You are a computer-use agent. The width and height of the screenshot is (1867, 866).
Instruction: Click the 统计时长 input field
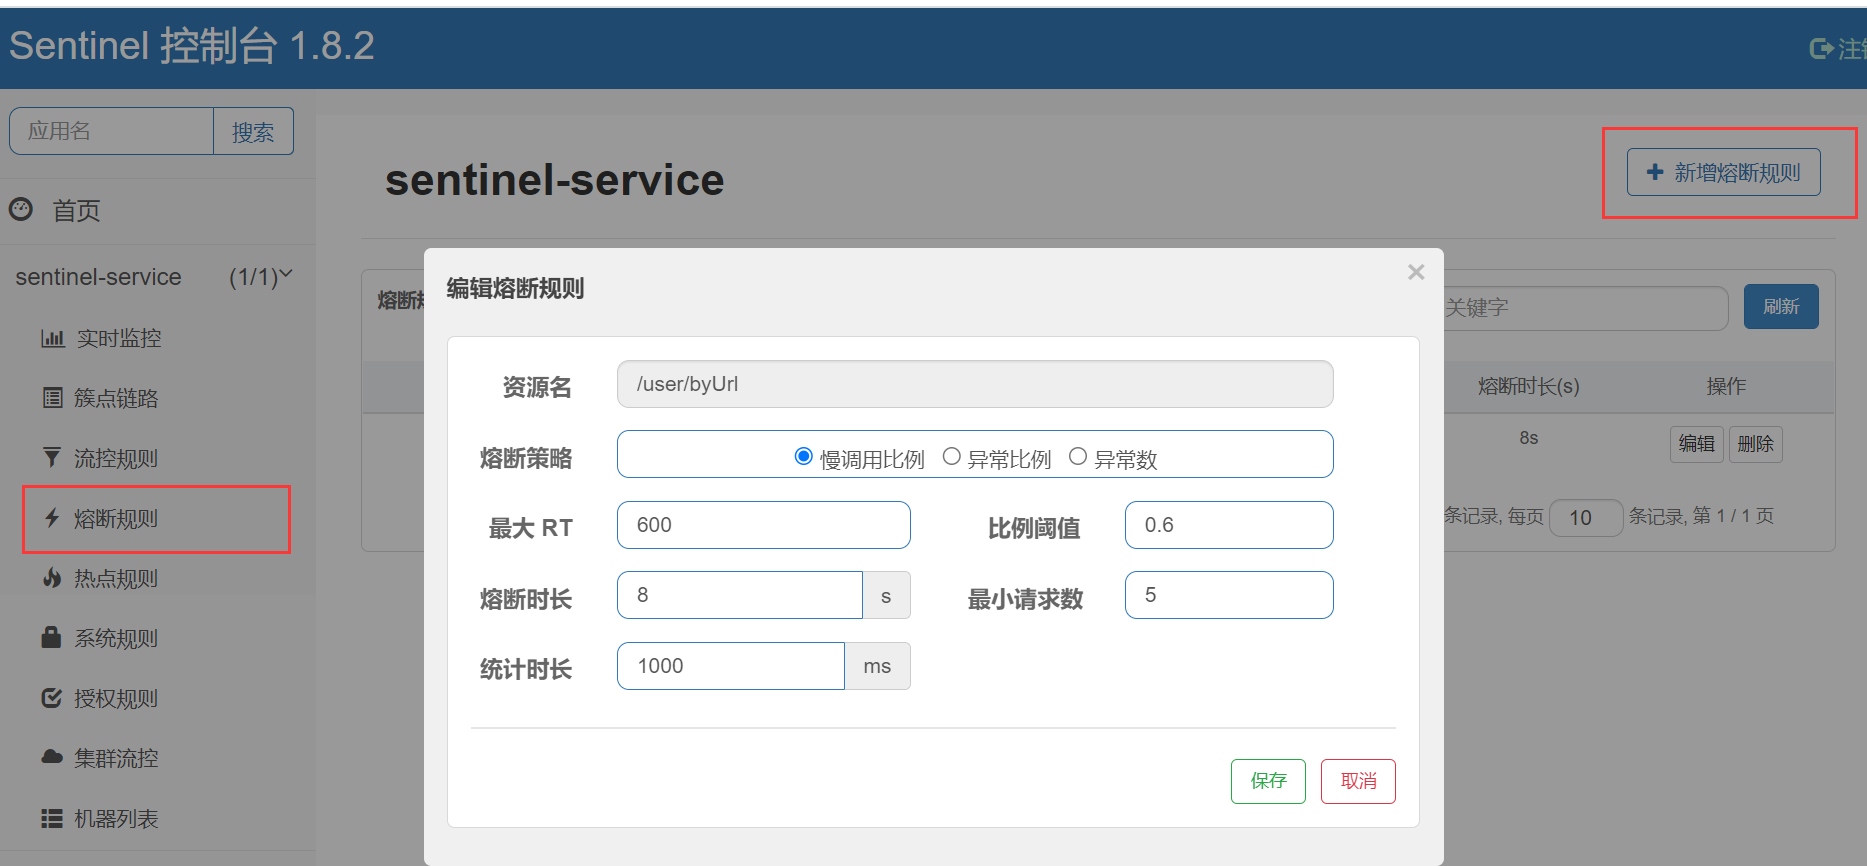731,666
